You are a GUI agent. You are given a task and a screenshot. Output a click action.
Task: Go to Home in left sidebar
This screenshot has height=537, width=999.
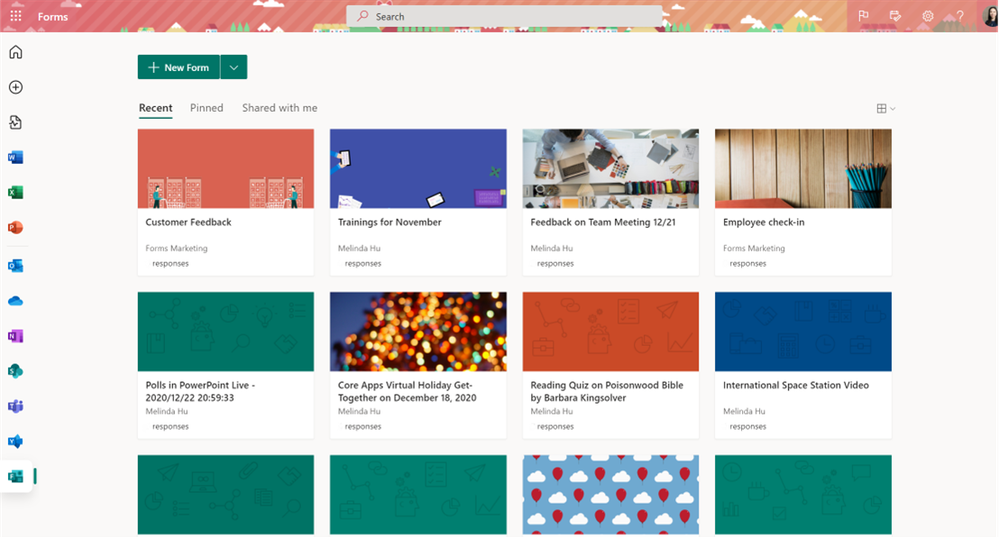(16, 52)
